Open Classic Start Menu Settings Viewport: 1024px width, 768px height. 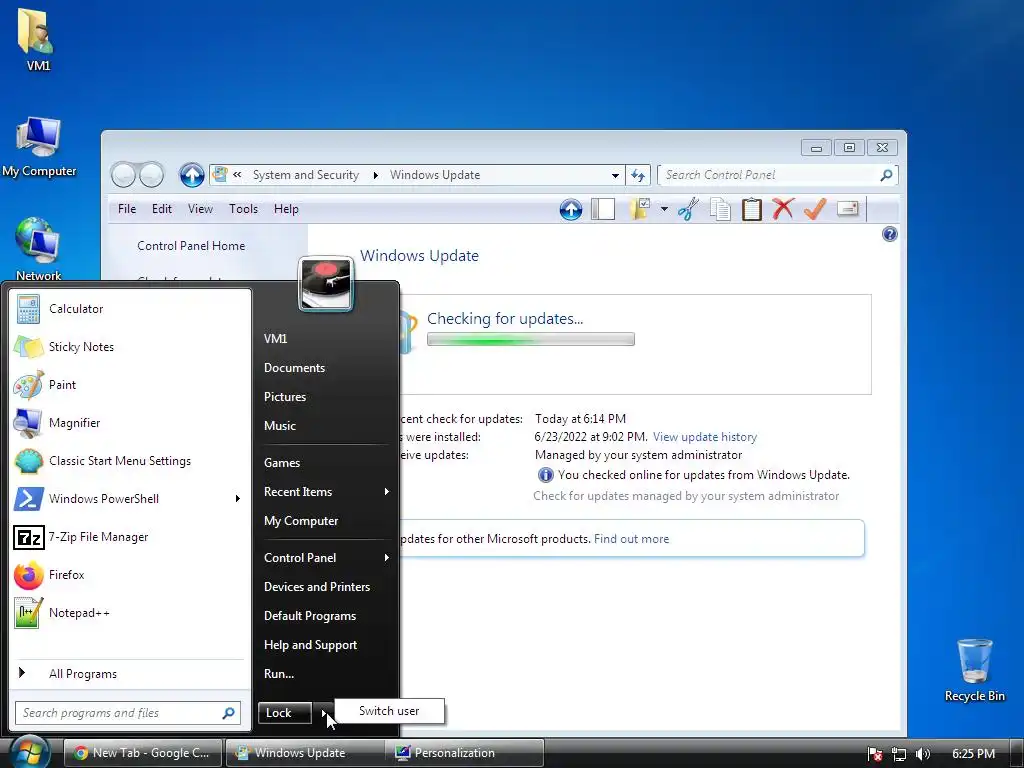click(129, 460)
